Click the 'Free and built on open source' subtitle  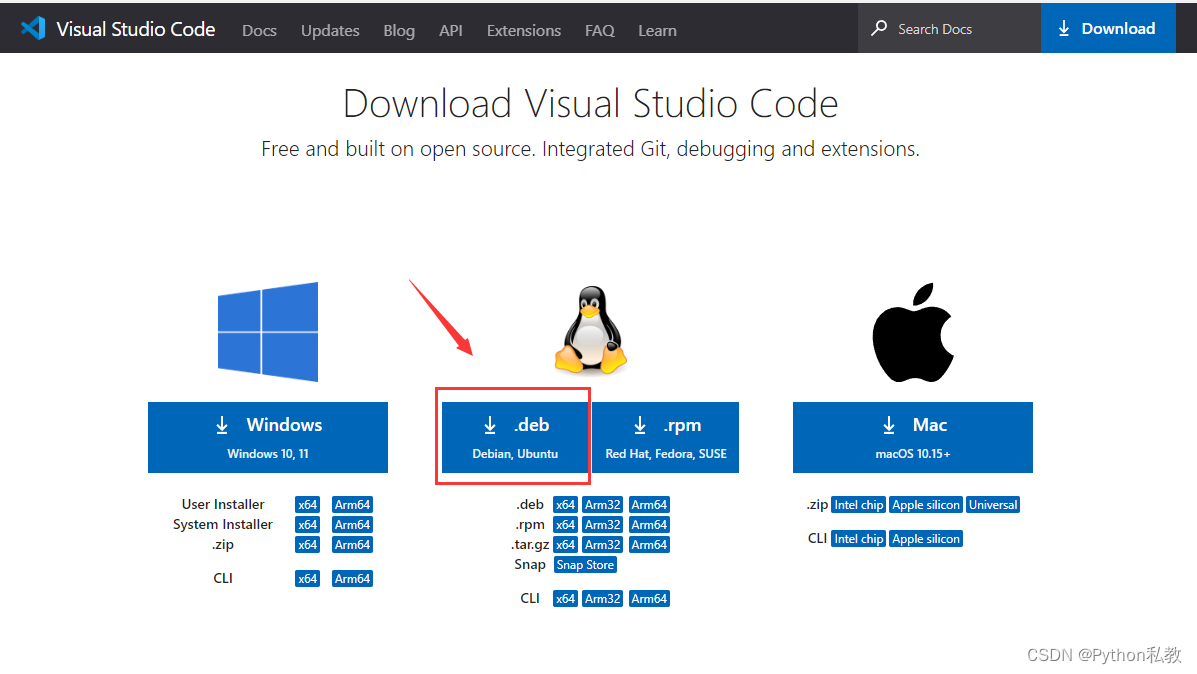[x=590, y=149]
